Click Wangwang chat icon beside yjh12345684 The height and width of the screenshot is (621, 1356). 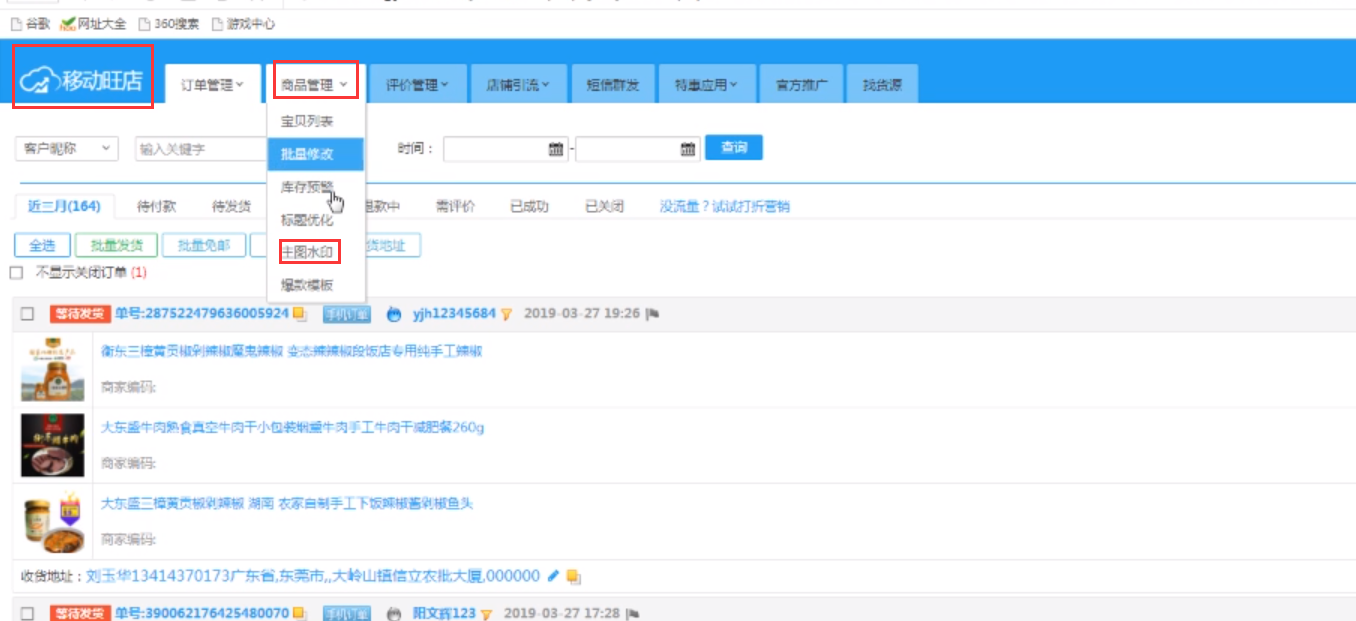[394, 314]
